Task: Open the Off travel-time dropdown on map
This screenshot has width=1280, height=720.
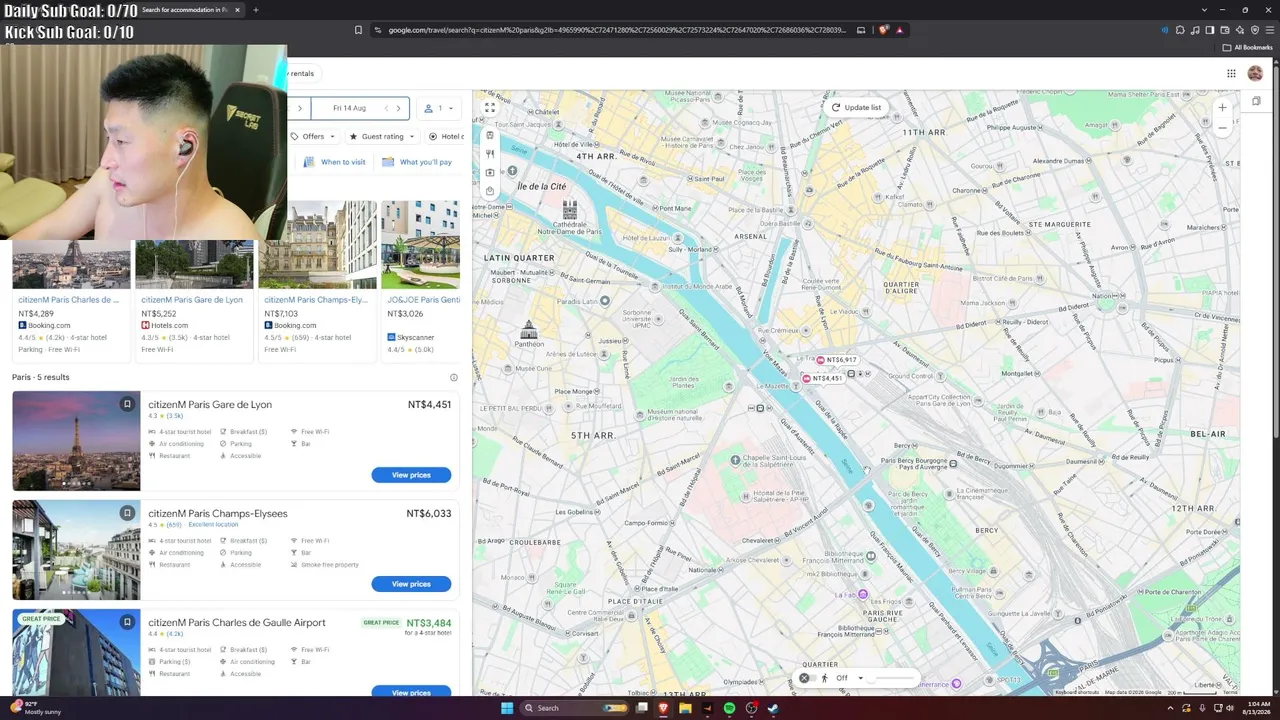Action: tap(848, 678)
